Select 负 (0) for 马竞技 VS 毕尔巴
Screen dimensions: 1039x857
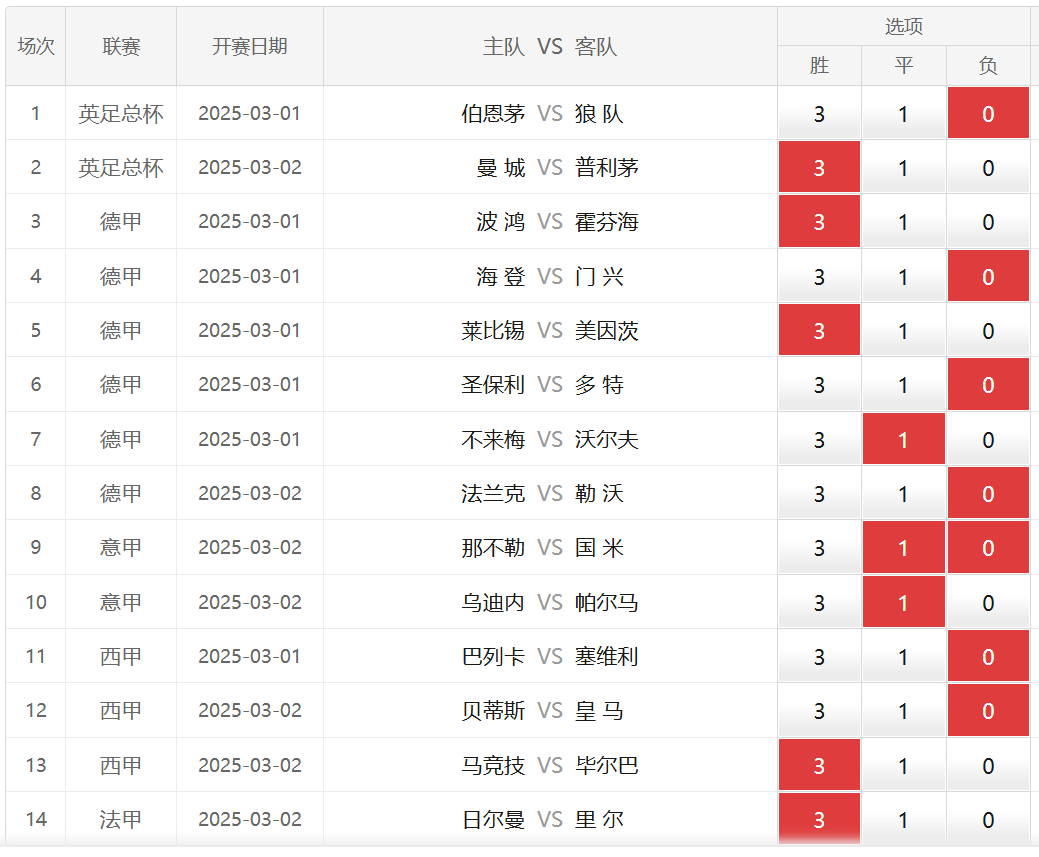click(988, 765)
